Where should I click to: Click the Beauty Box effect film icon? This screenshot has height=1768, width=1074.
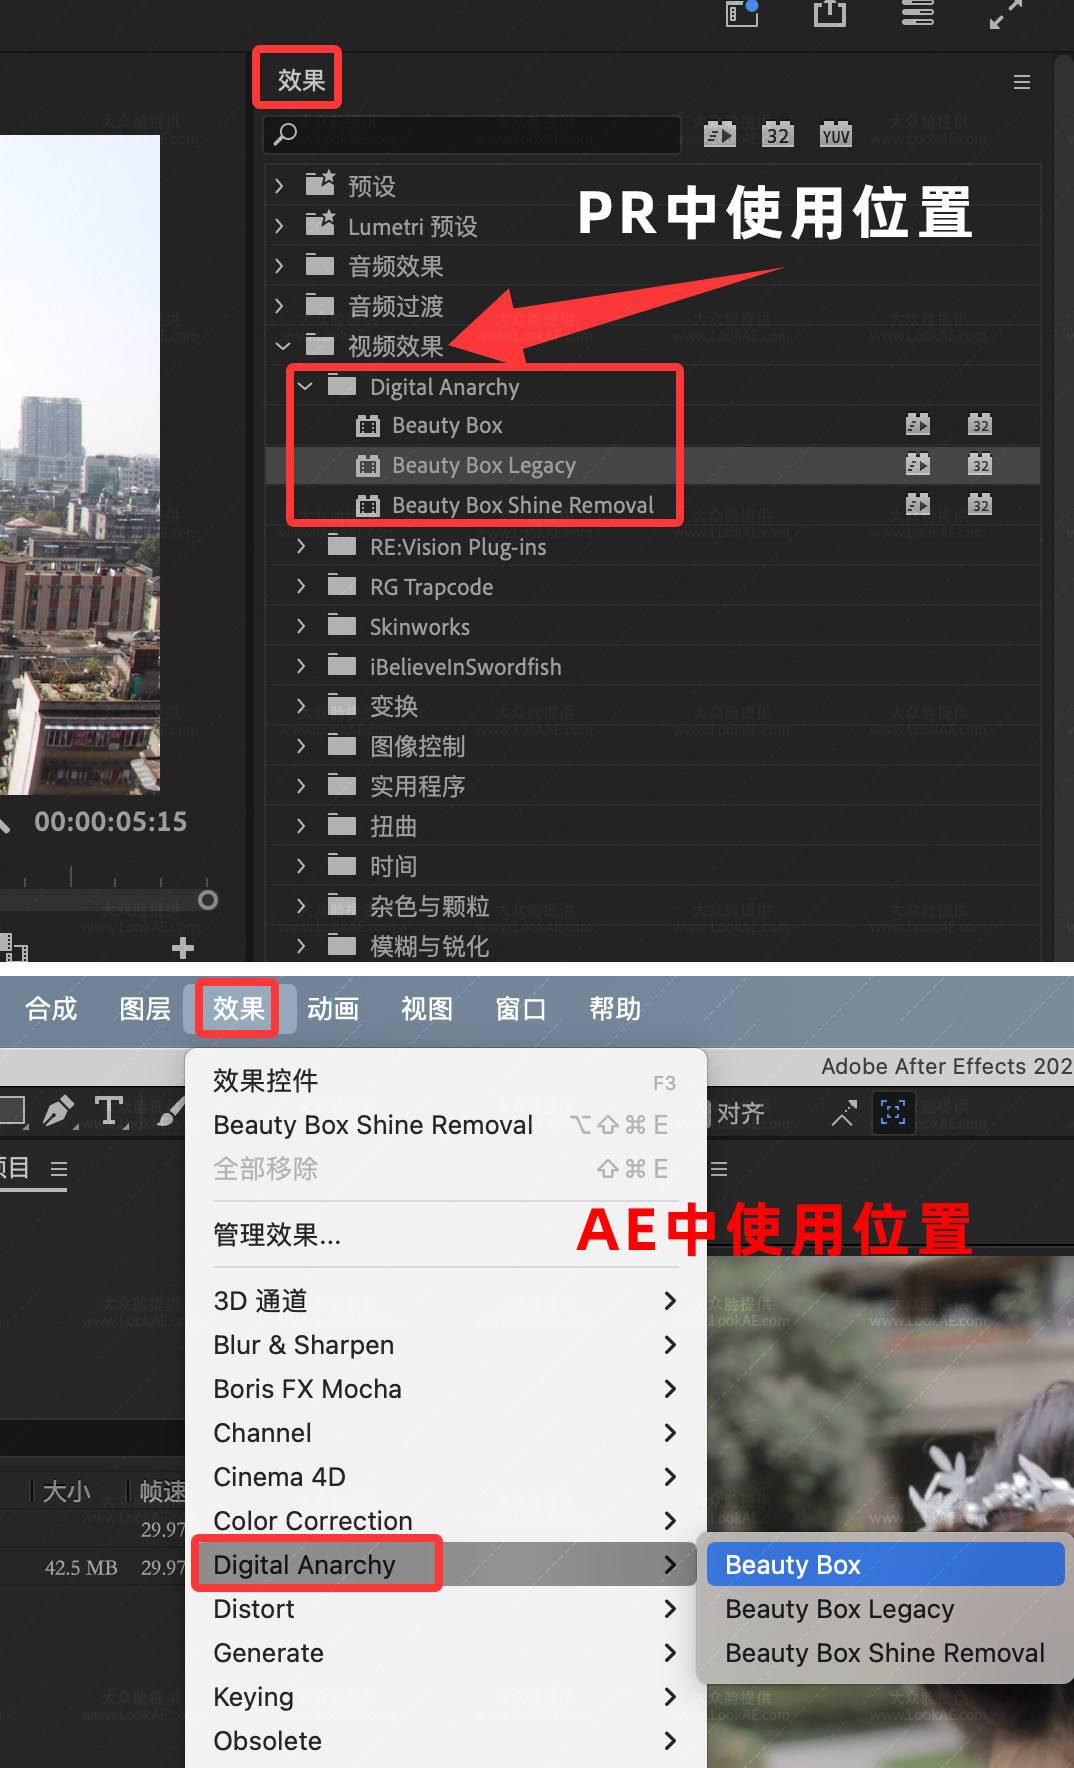[368, 426]
